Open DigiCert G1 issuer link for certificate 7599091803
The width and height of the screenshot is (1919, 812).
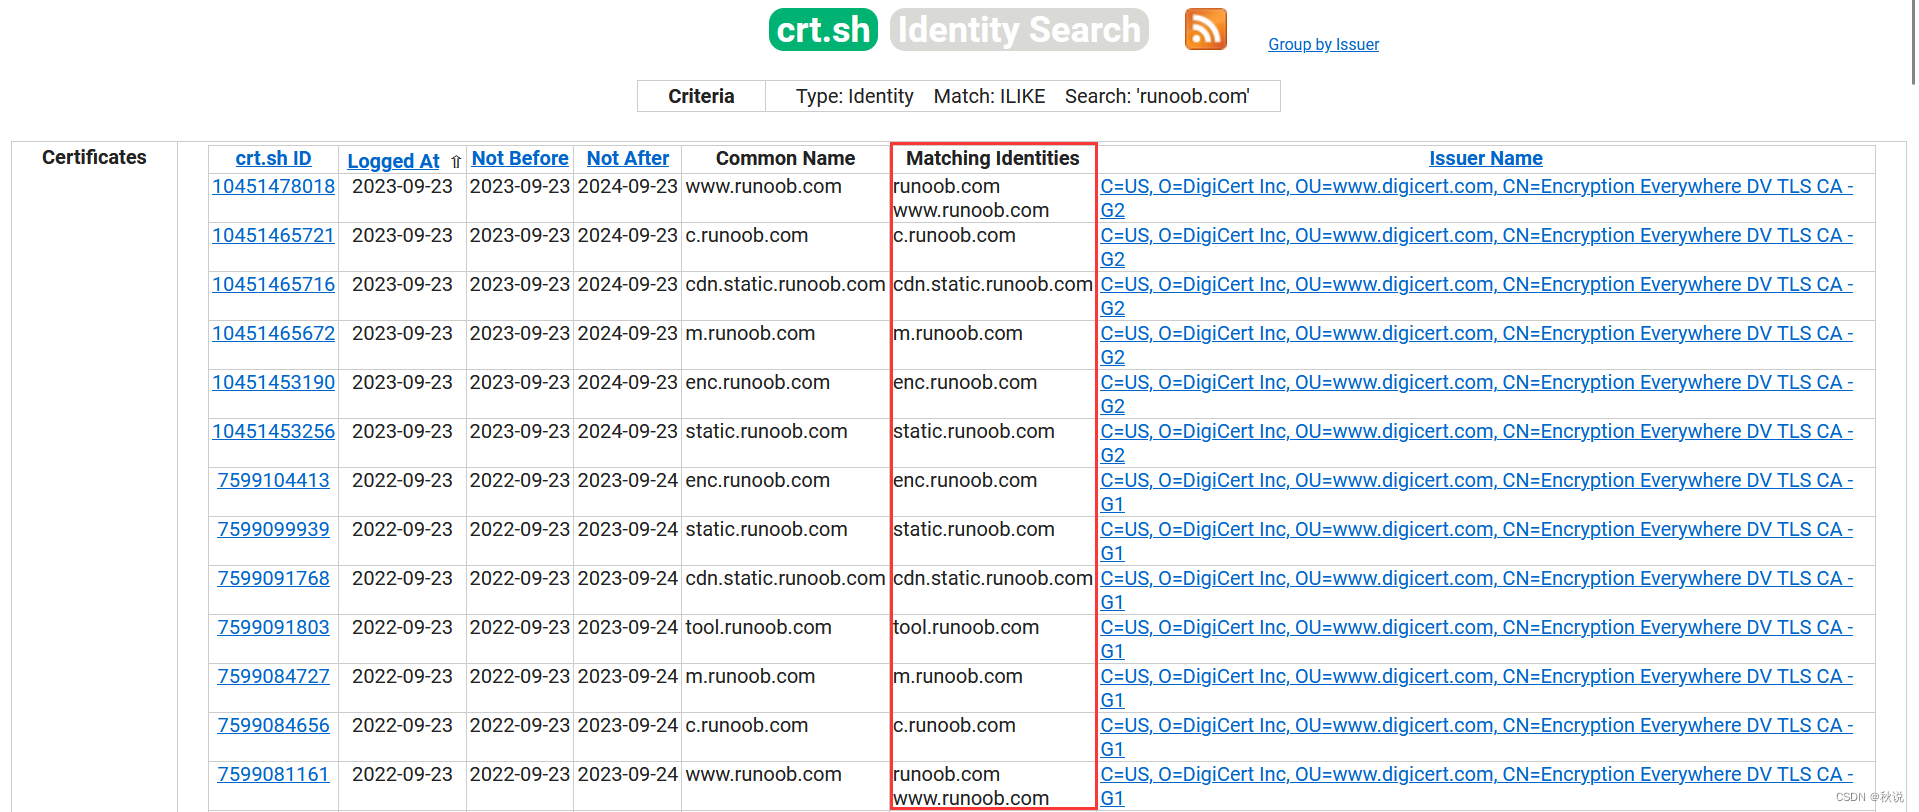point(1477,628)
